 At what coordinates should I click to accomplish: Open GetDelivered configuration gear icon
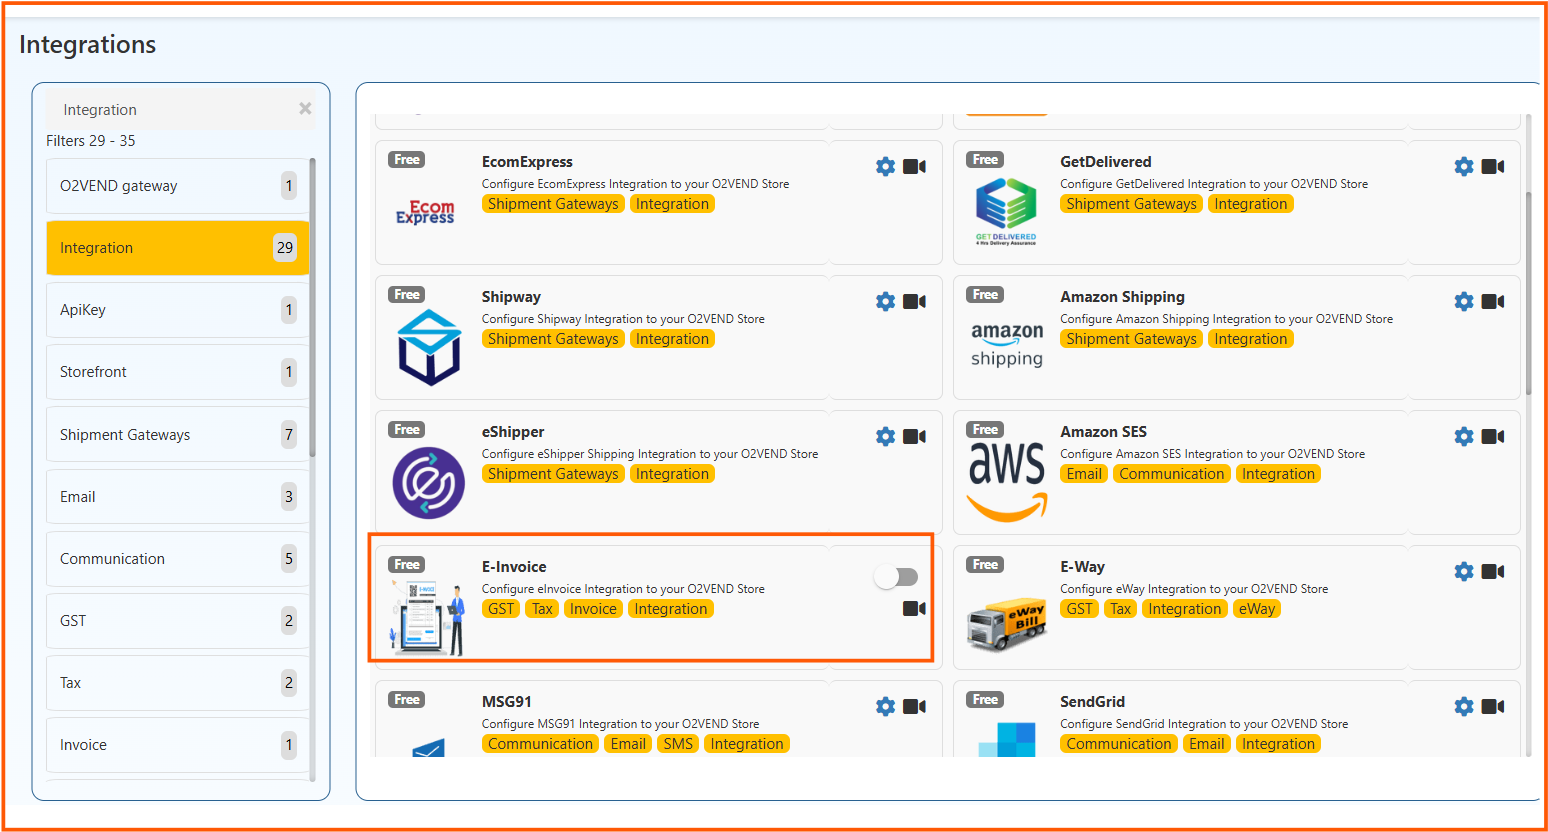coord(1464,166)
